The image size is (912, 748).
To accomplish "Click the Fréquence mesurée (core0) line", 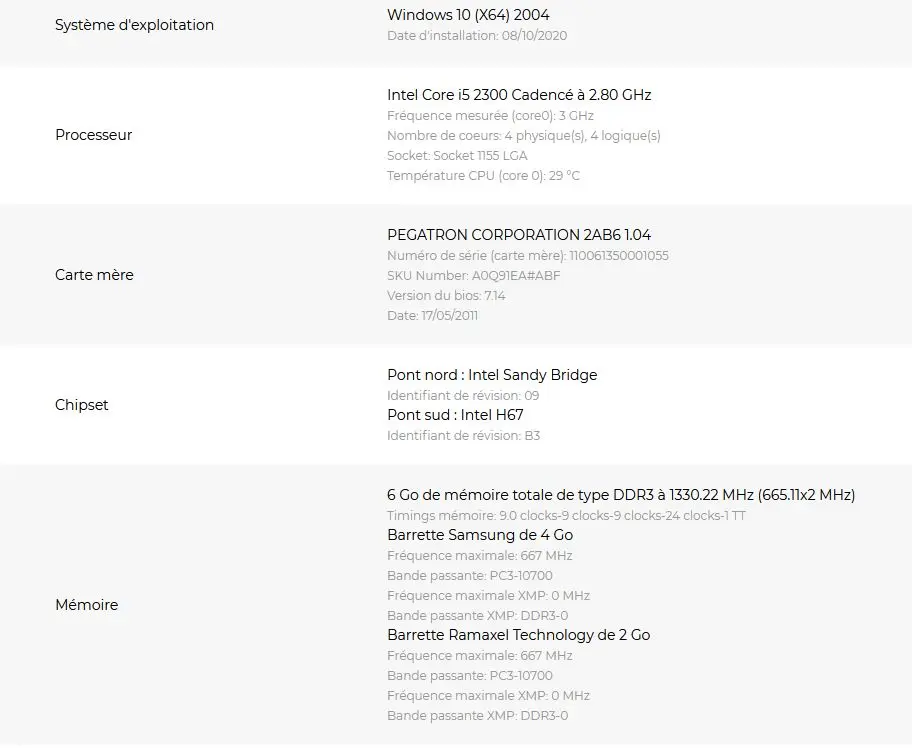I will (x=490, y=116).
